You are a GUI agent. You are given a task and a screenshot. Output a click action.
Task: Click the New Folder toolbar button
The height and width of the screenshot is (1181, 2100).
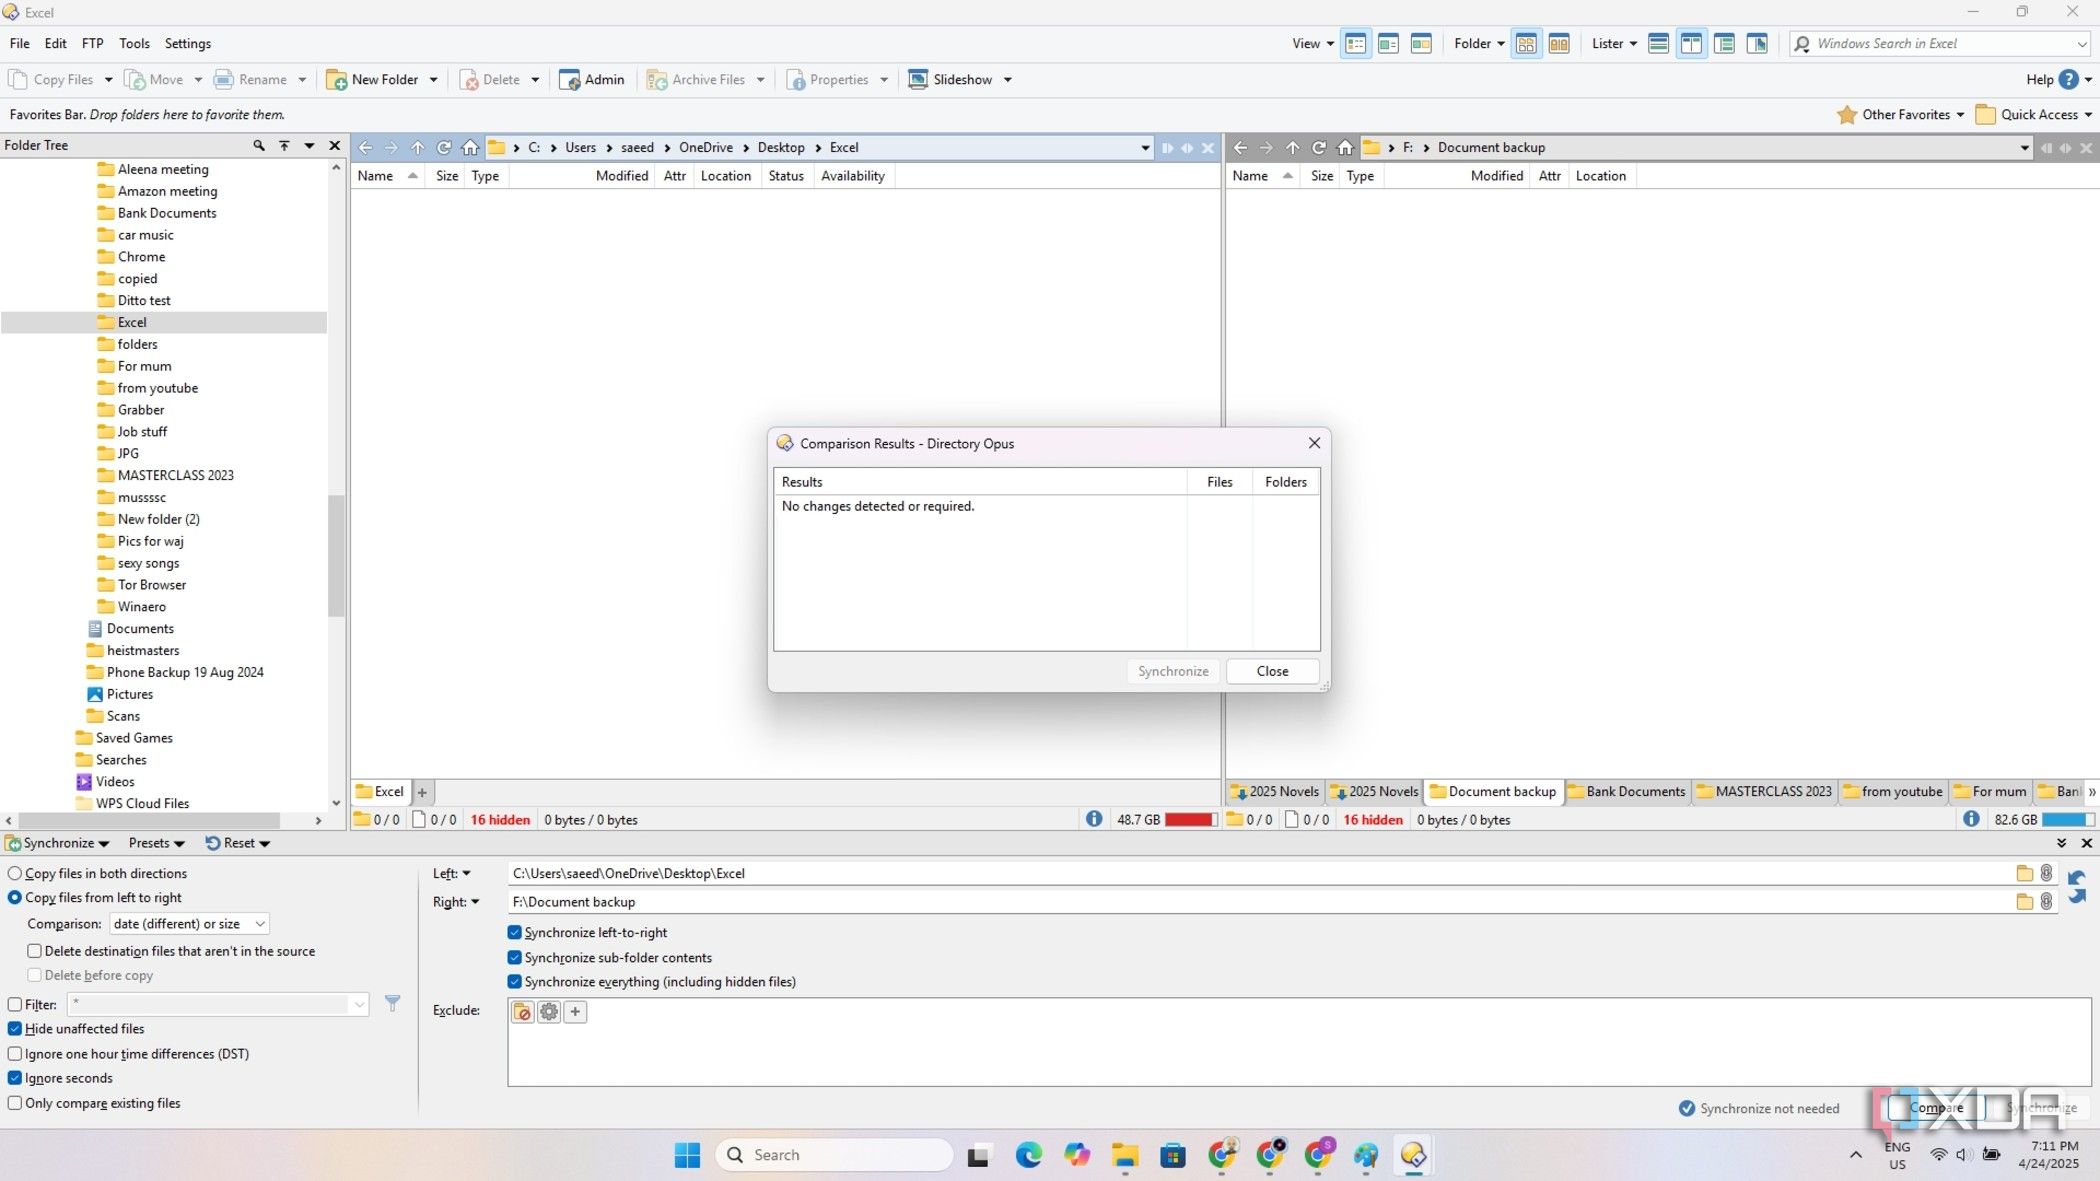tap(373, 80)
